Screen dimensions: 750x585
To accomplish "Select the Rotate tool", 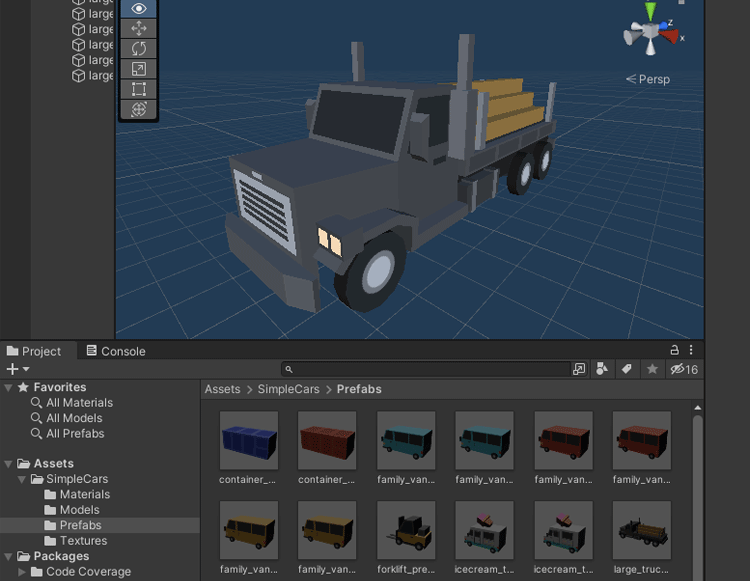I will pos(139,48).
